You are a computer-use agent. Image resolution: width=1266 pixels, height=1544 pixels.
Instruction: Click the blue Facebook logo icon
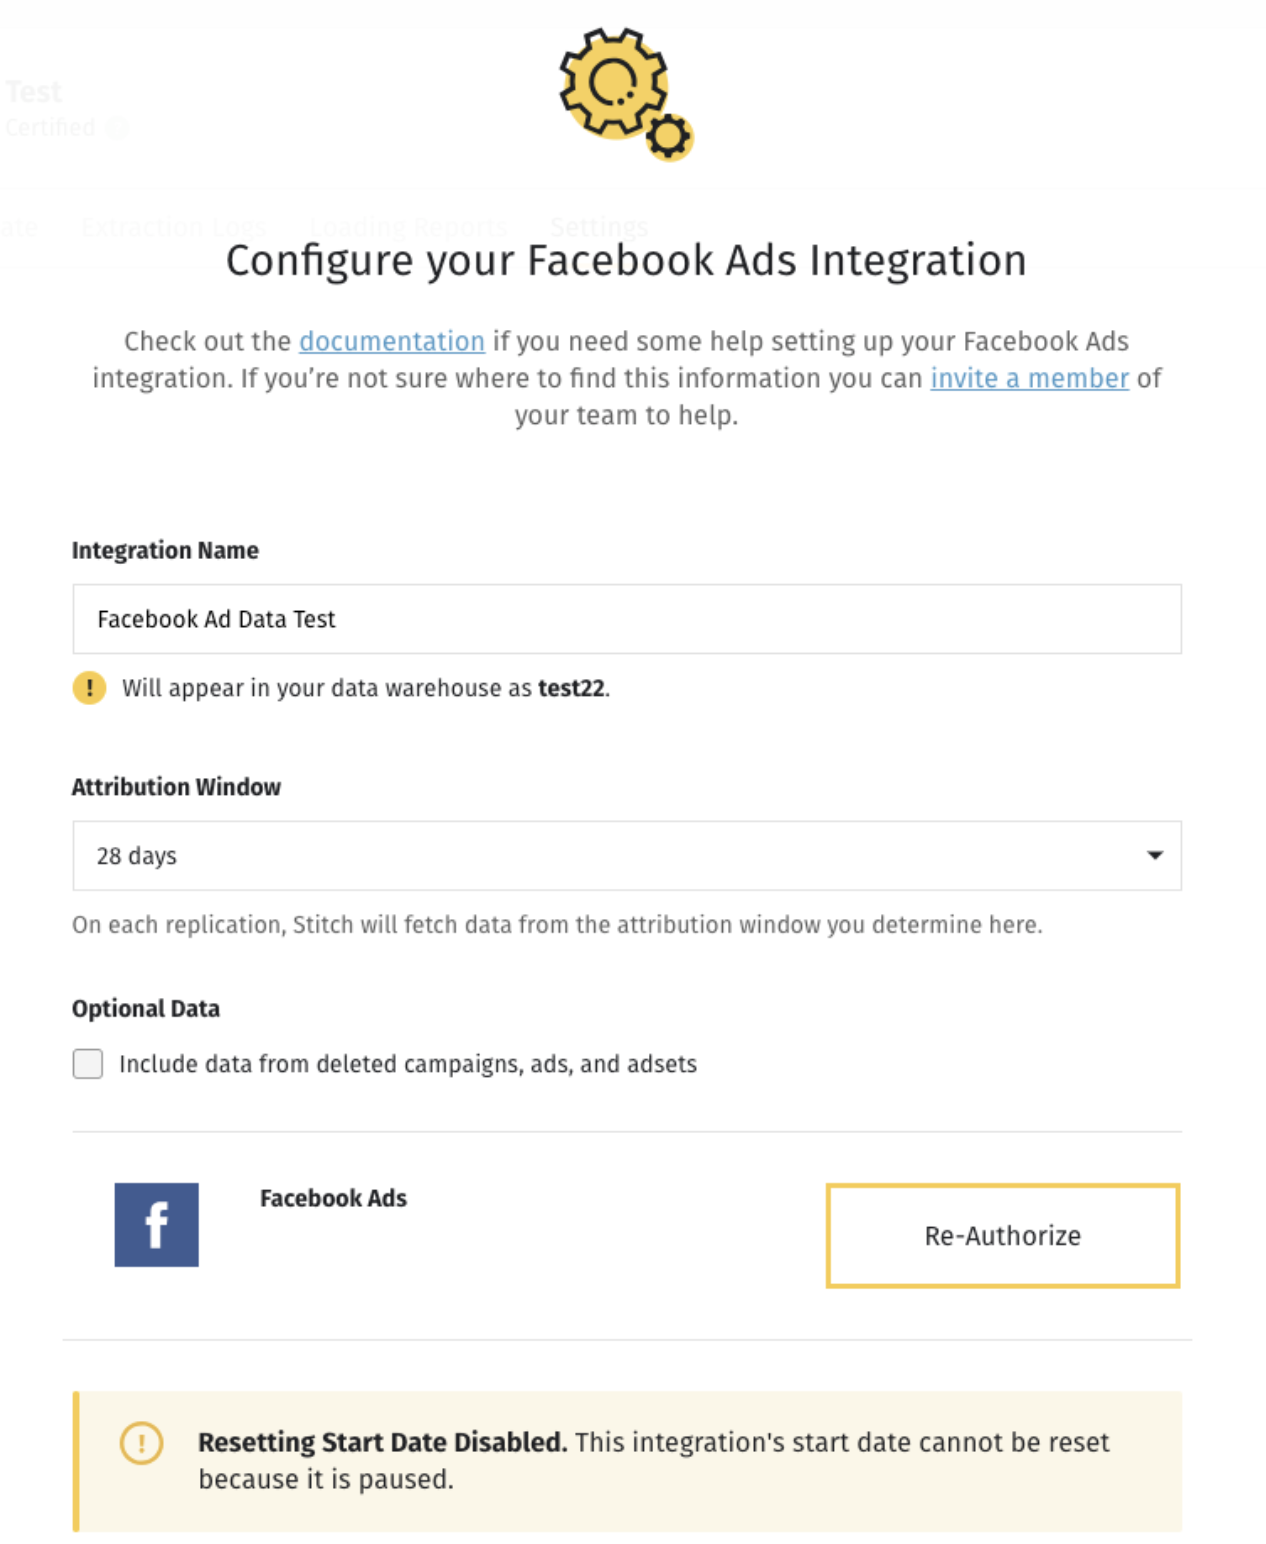click(x=156, y=1225)
